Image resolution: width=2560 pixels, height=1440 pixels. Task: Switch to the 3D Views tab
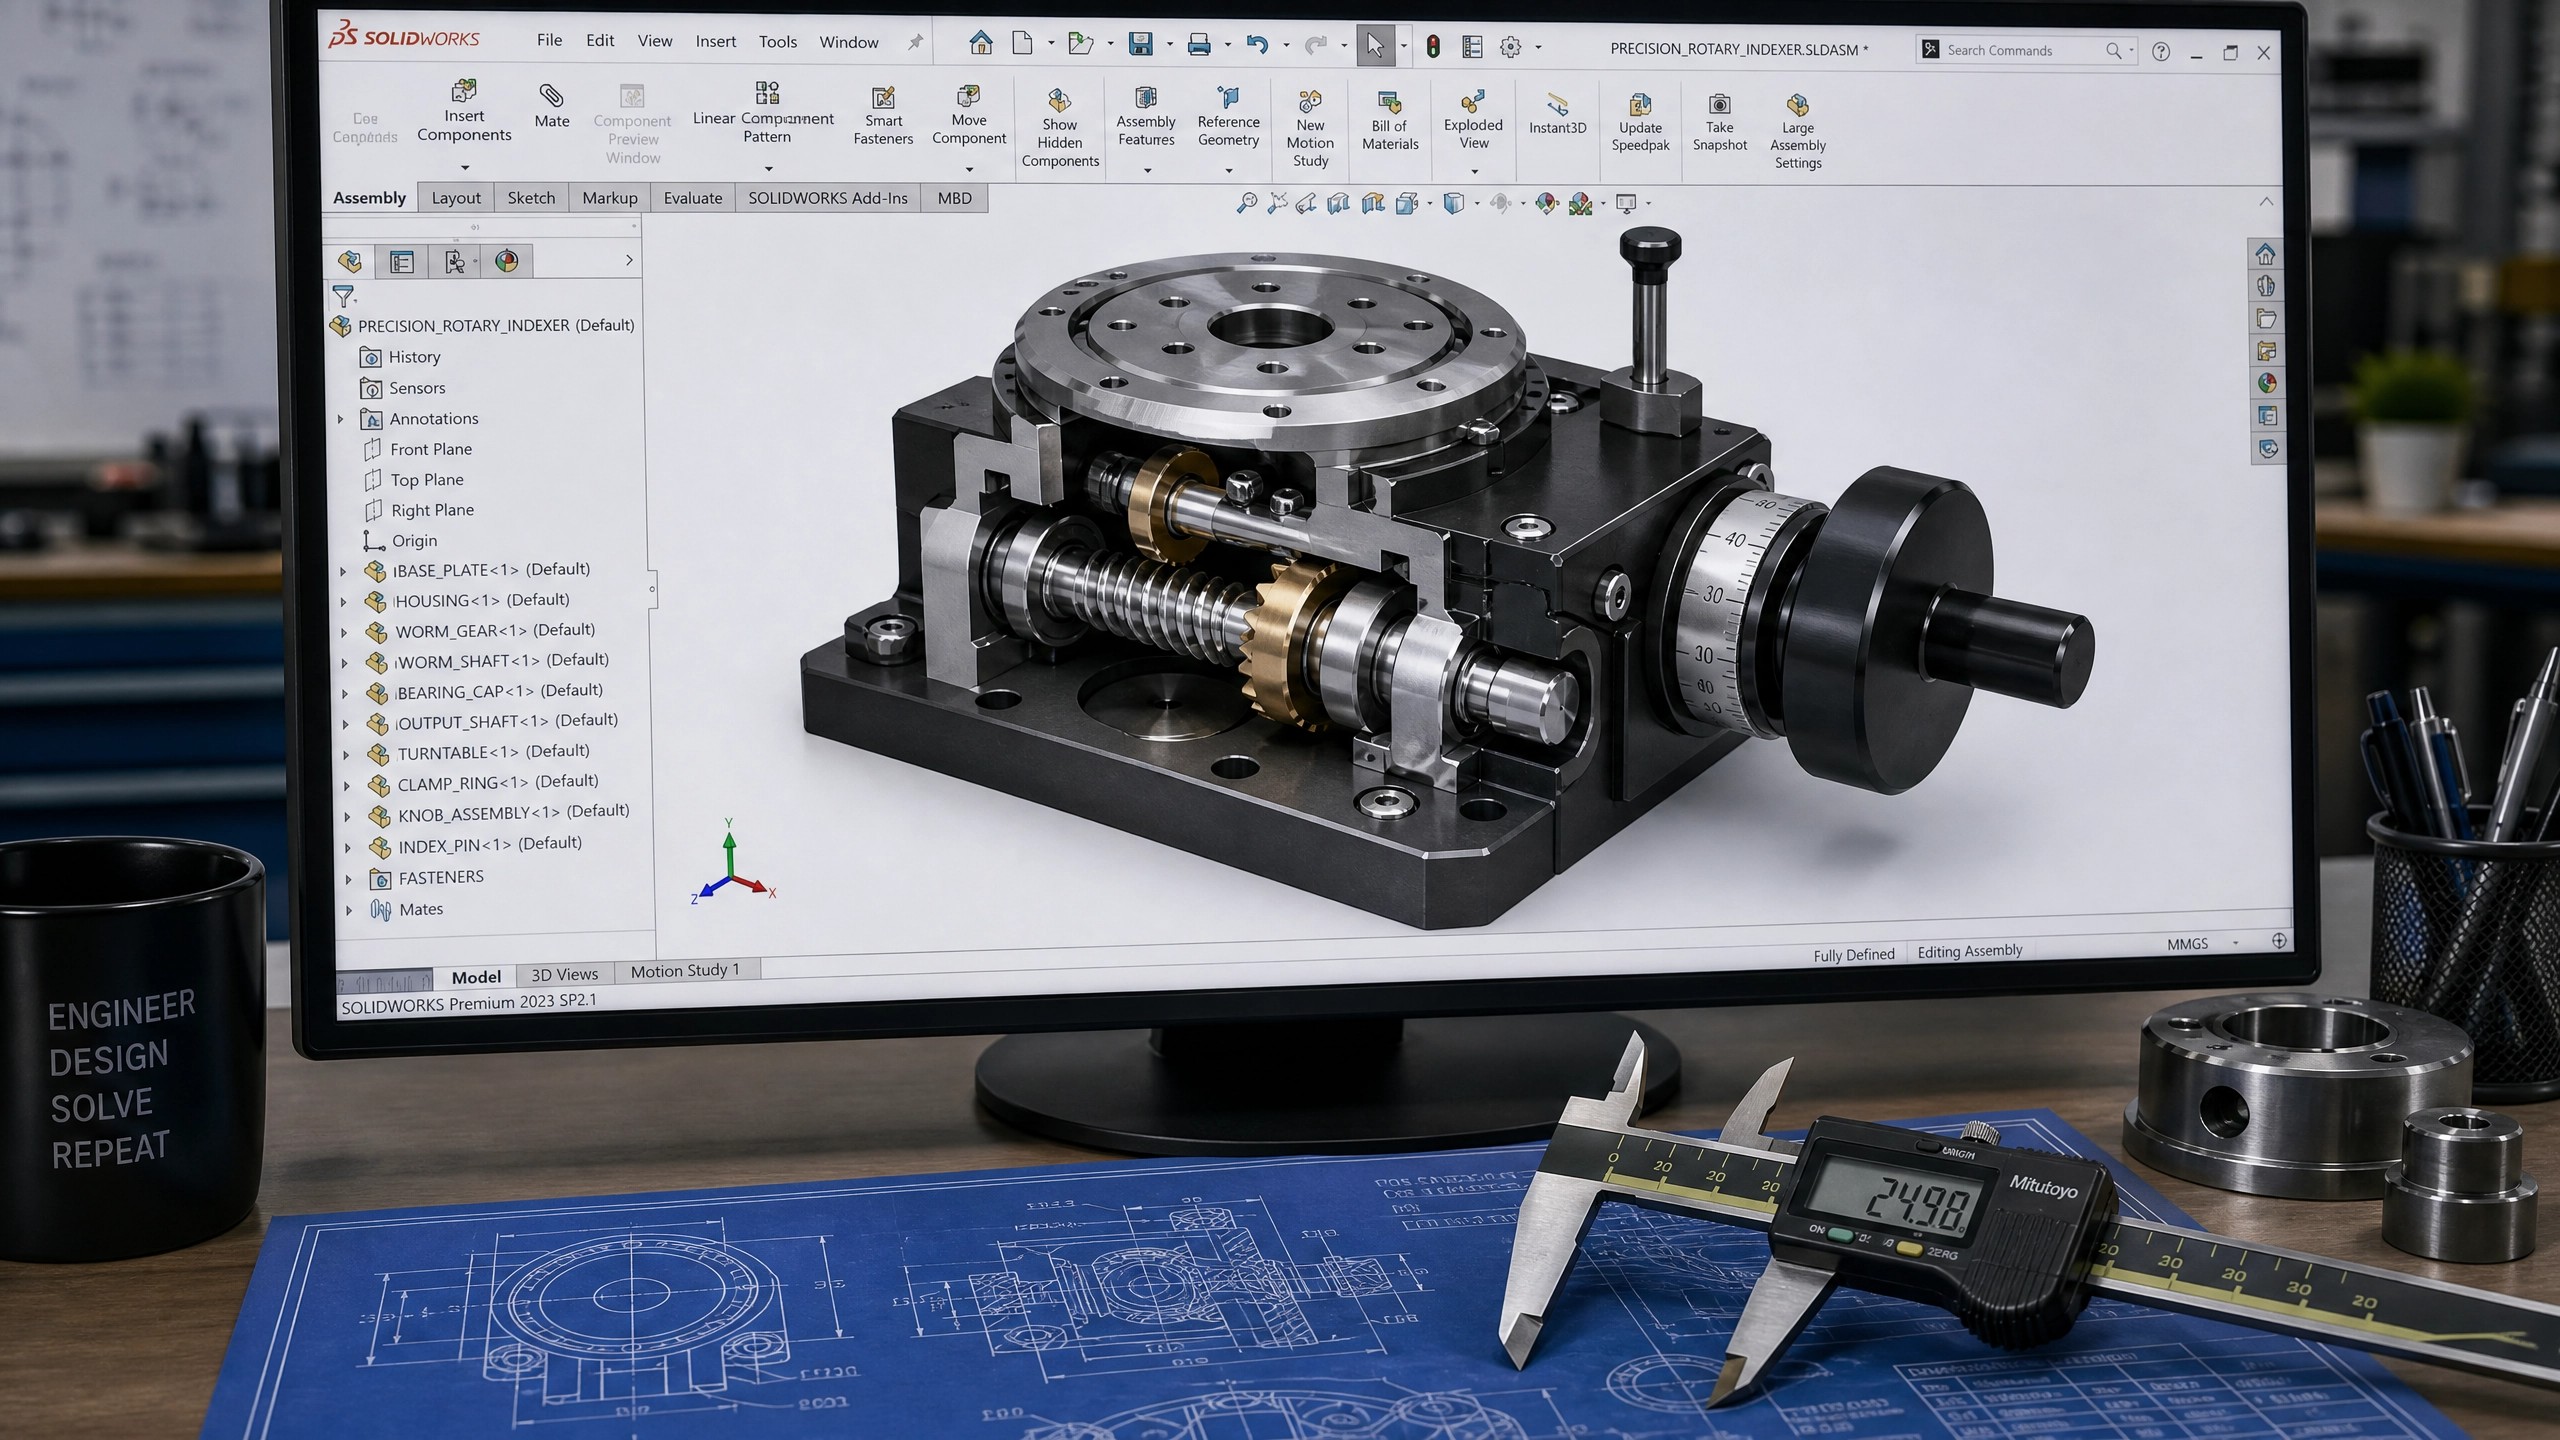point(564,974)
